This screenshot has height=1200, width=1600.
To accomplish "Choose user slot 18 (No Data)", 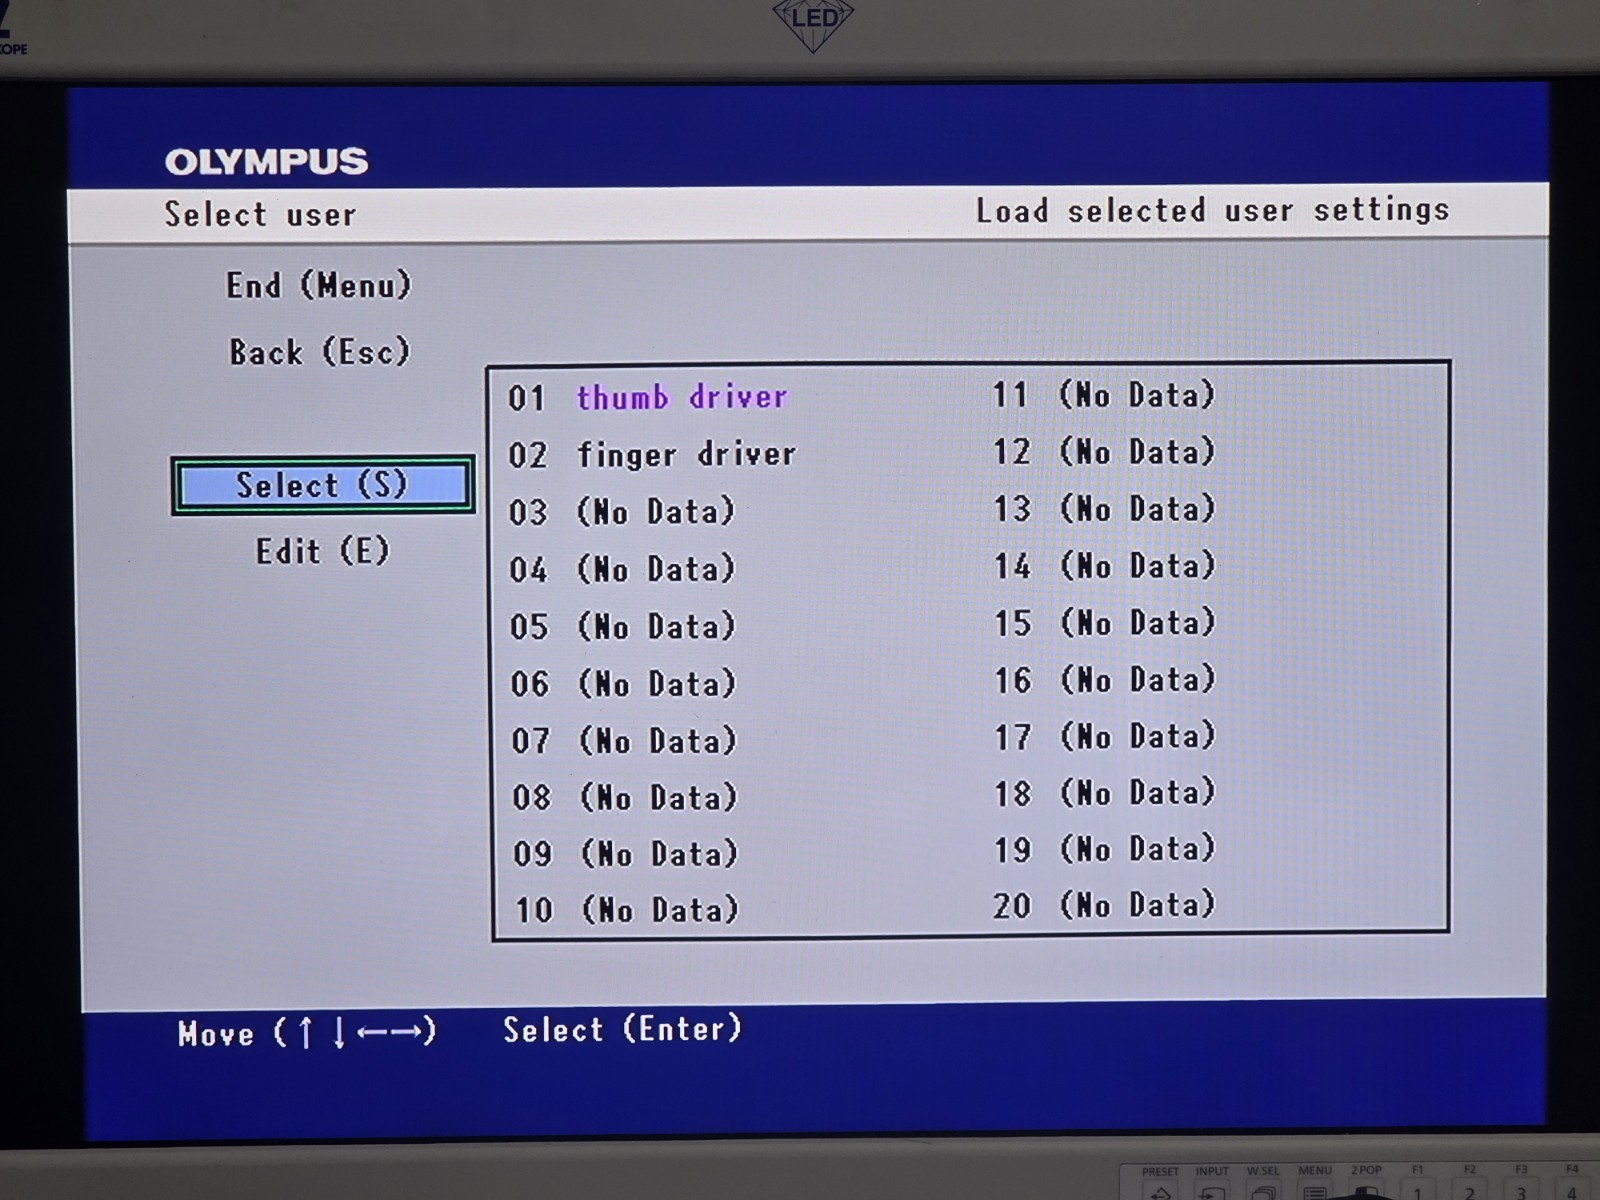I will [x=1104, y=793].
